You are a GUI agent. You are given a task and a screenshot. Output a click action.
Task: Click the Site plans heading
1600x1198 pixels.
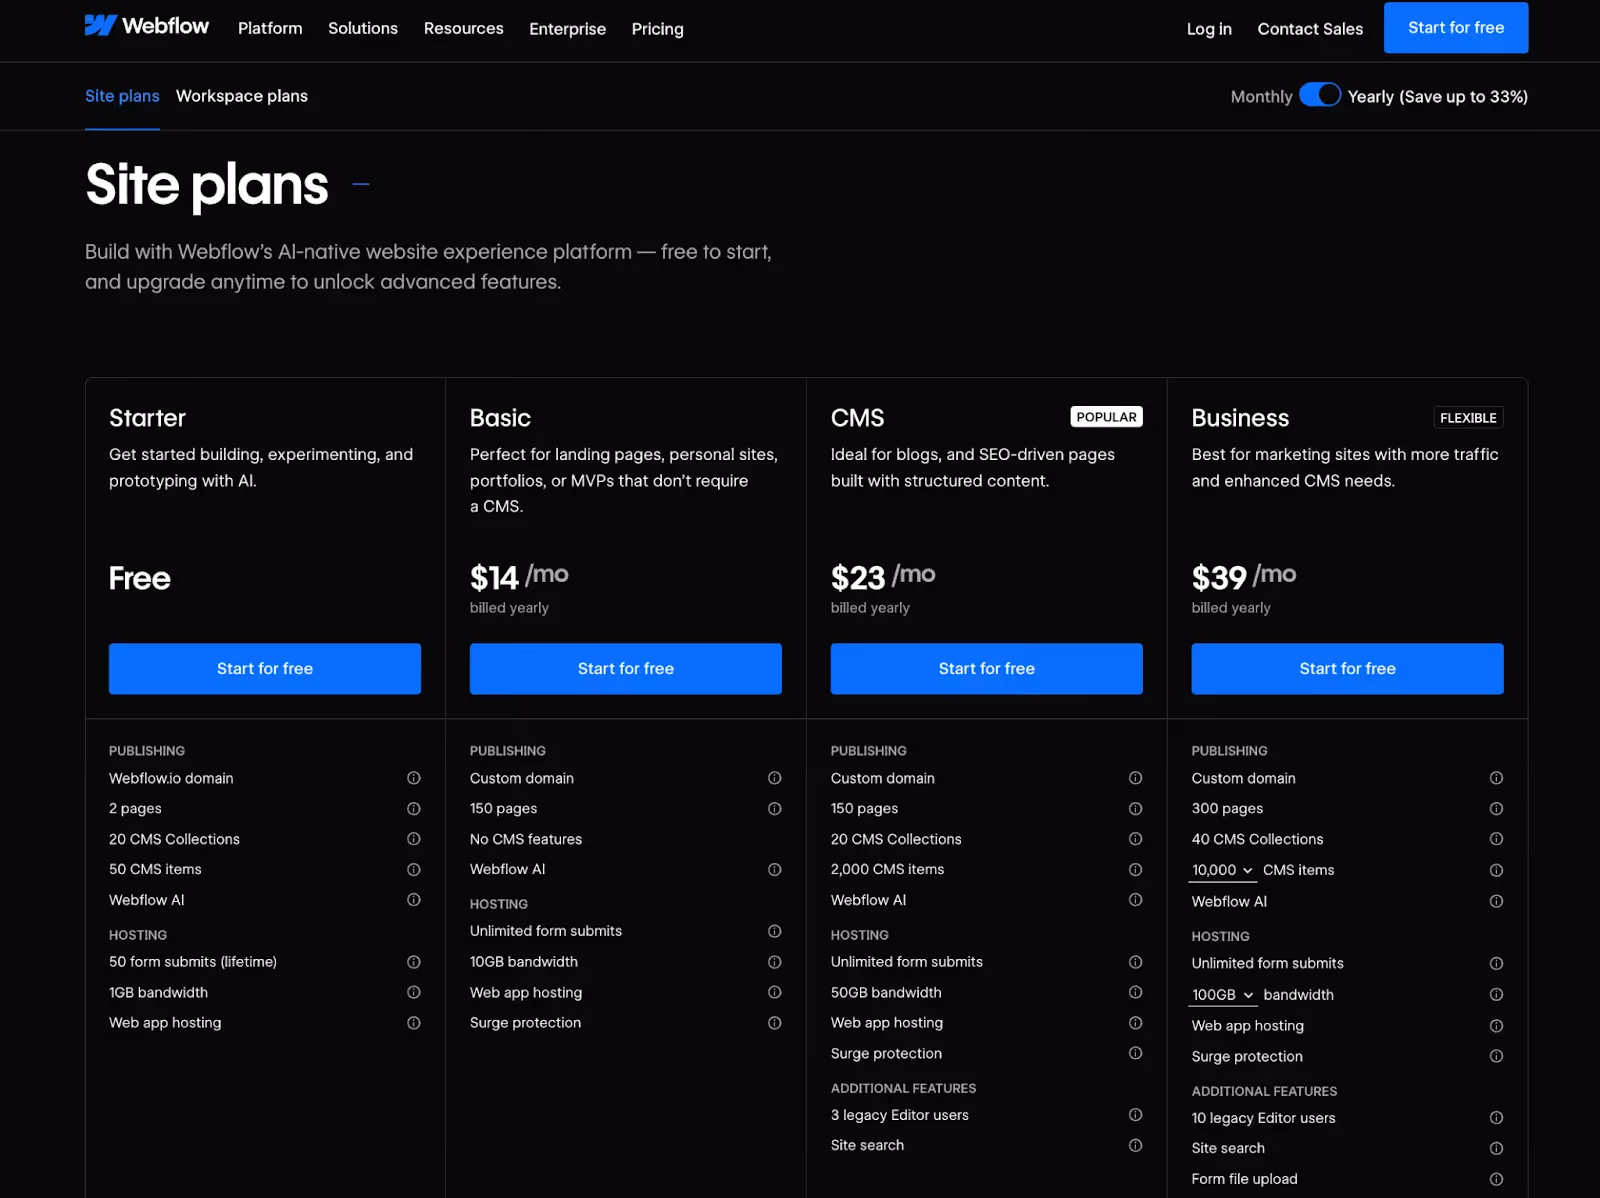(x=207, y=185)
